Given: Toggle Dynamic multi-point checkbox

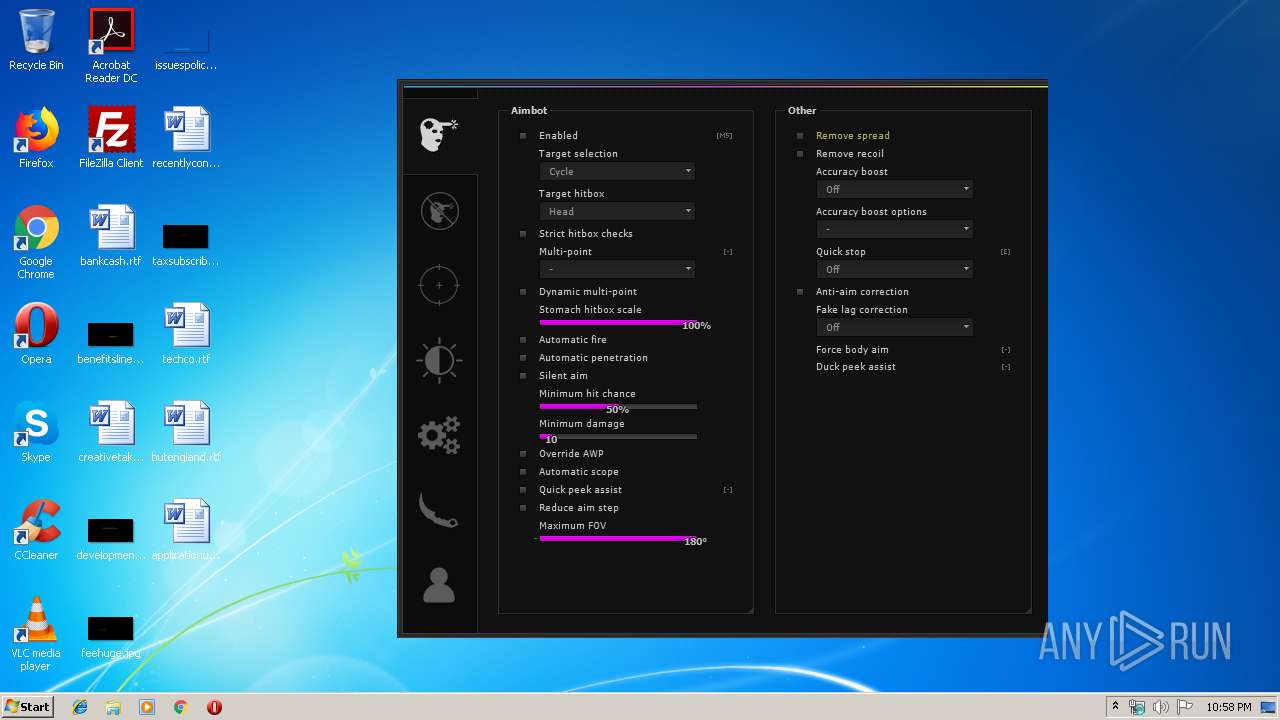Looking at the screenshot, I should (x=522, y=291).
